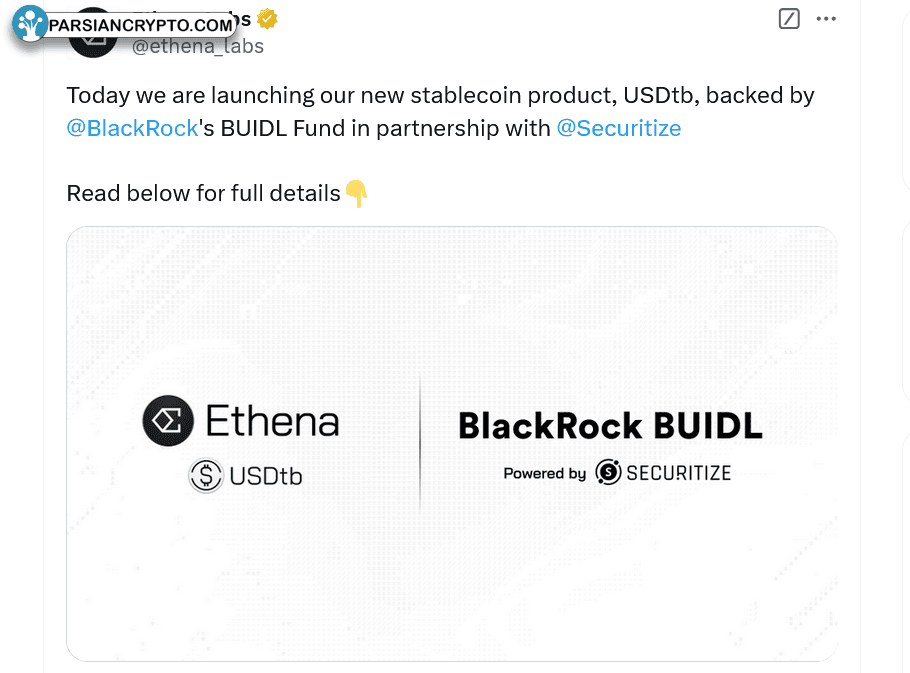Click the Ethena logo icon in image
910x673 pixels.
(x=167, y=421)
